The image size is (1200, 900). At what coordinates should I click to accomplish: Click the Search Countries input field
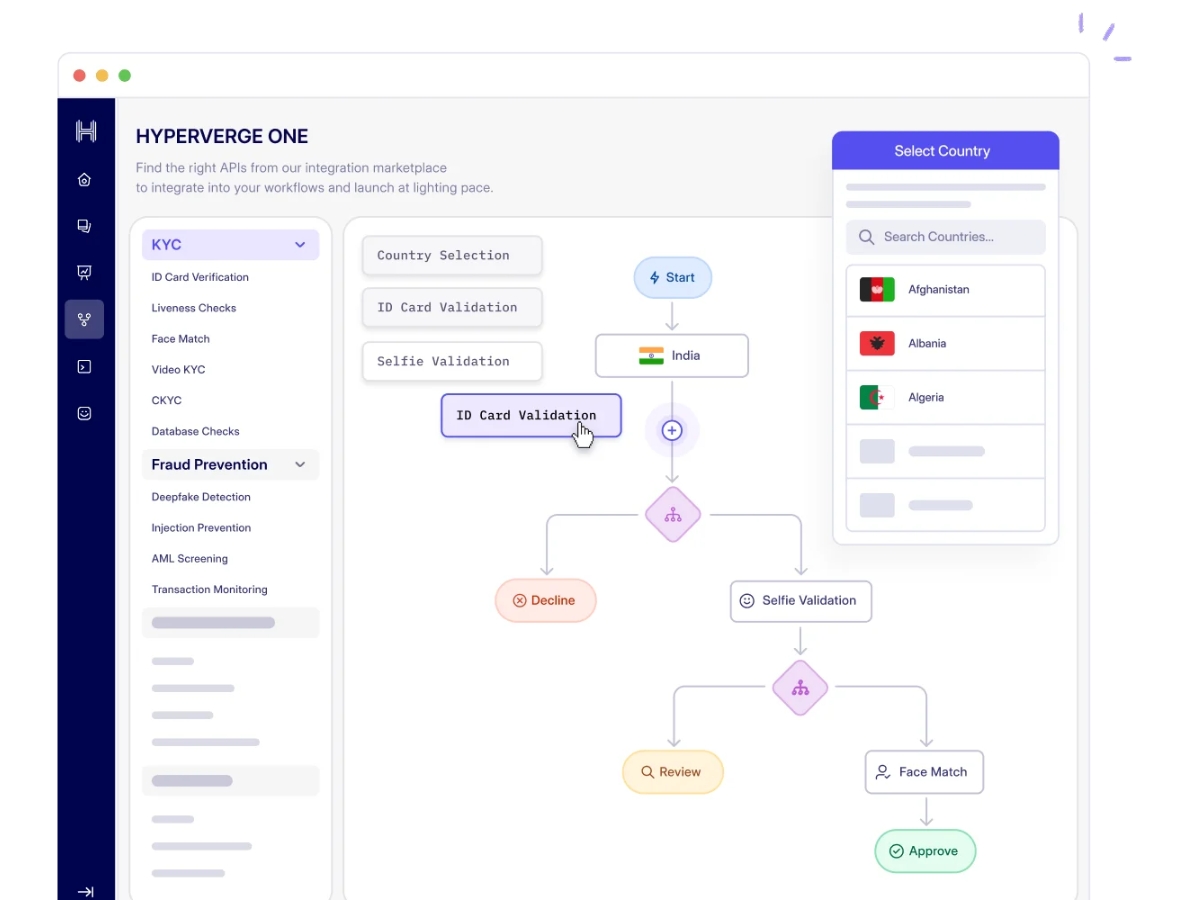click(946, 237)
